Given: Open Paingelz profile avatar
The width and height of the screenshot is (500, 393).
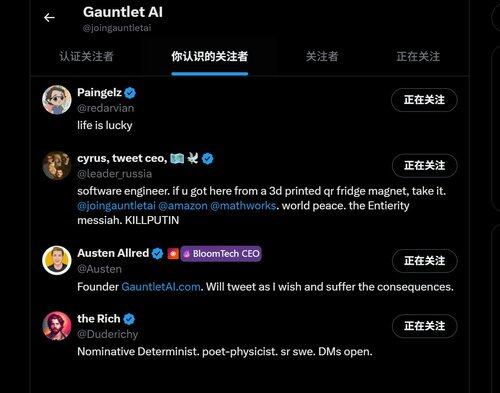Looking at the screenshot, I should tap(57, 100).
